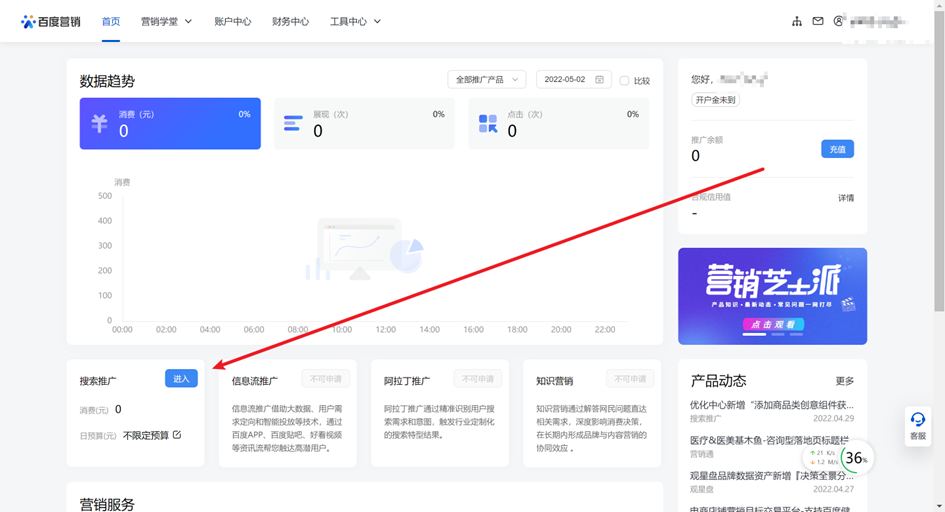Open the 账户中心 menu
The width and height of the screenshot is (945, 512).
[233, 22]
